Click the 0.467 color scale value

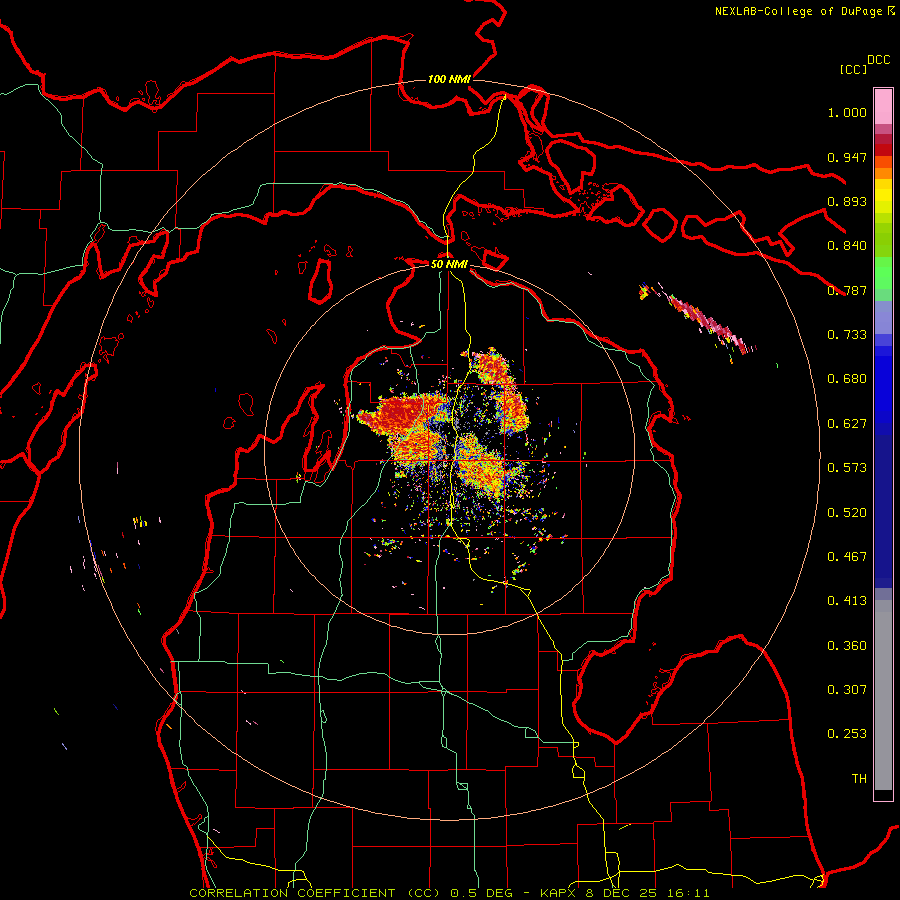[847, 557]
